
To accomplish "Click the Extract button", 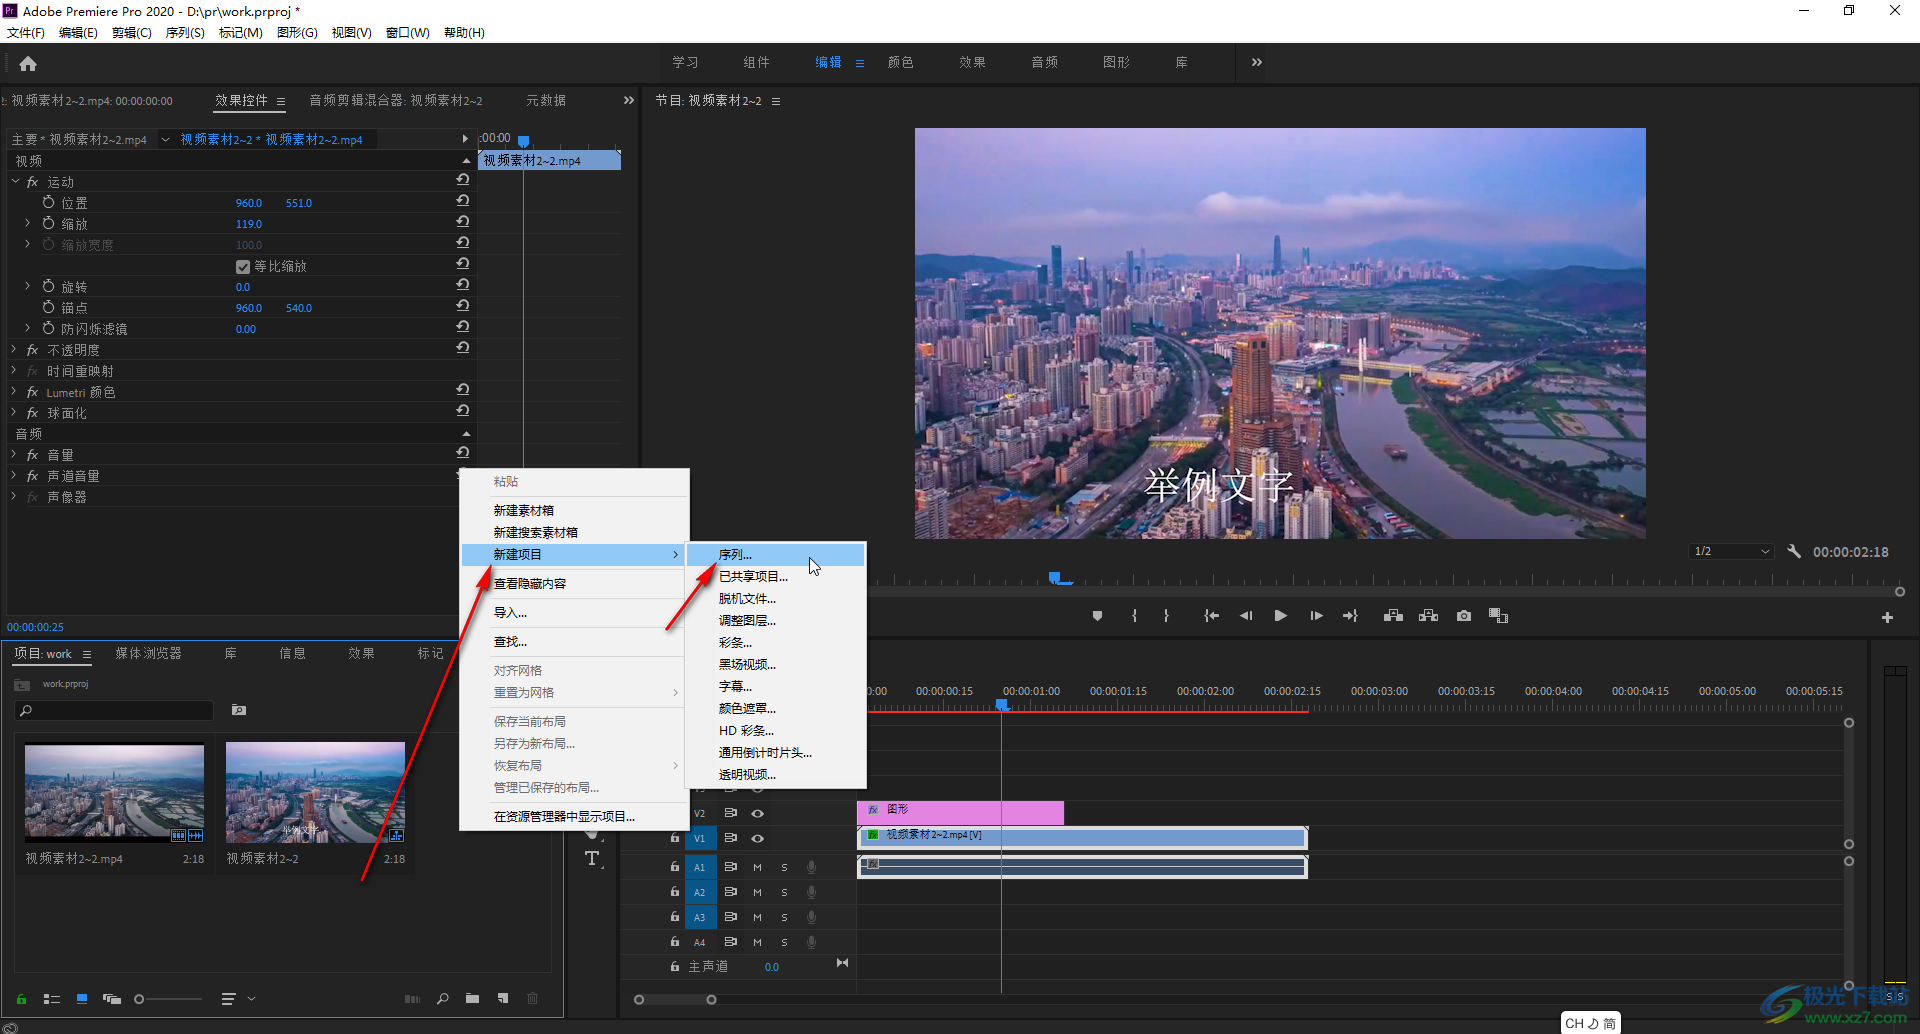I will click(x=1428, y=616).
